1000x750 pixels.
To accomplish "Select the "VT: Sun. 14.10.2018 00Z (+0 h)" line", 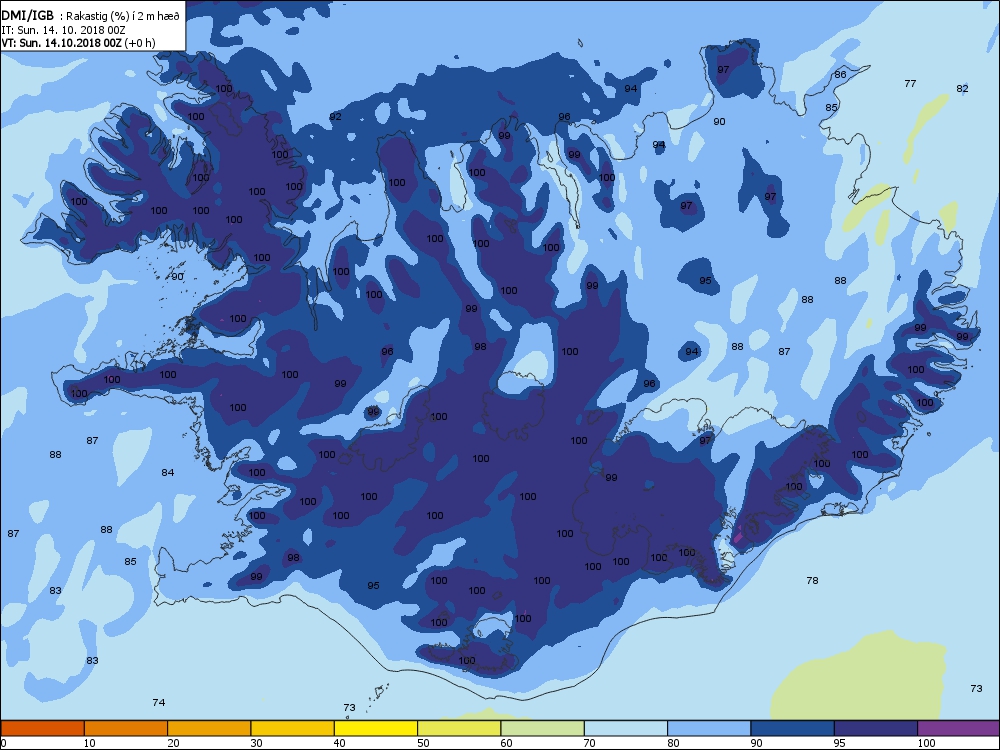I will 78,43.
